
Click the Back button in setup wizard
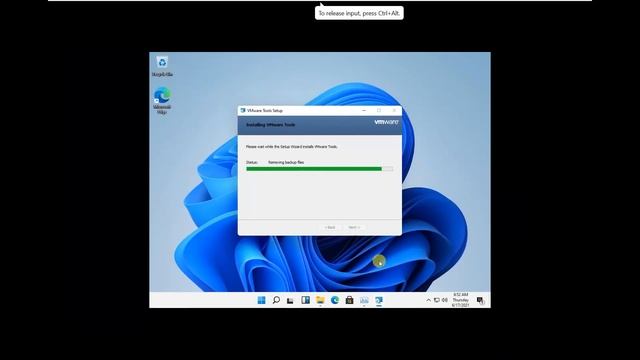[x=330, y=227]
